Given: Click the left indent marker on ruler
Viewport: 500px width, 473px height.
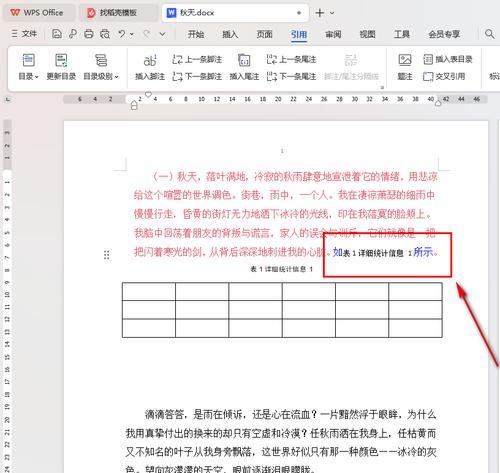Looking at the screenshot, I should tap(134, 106).
